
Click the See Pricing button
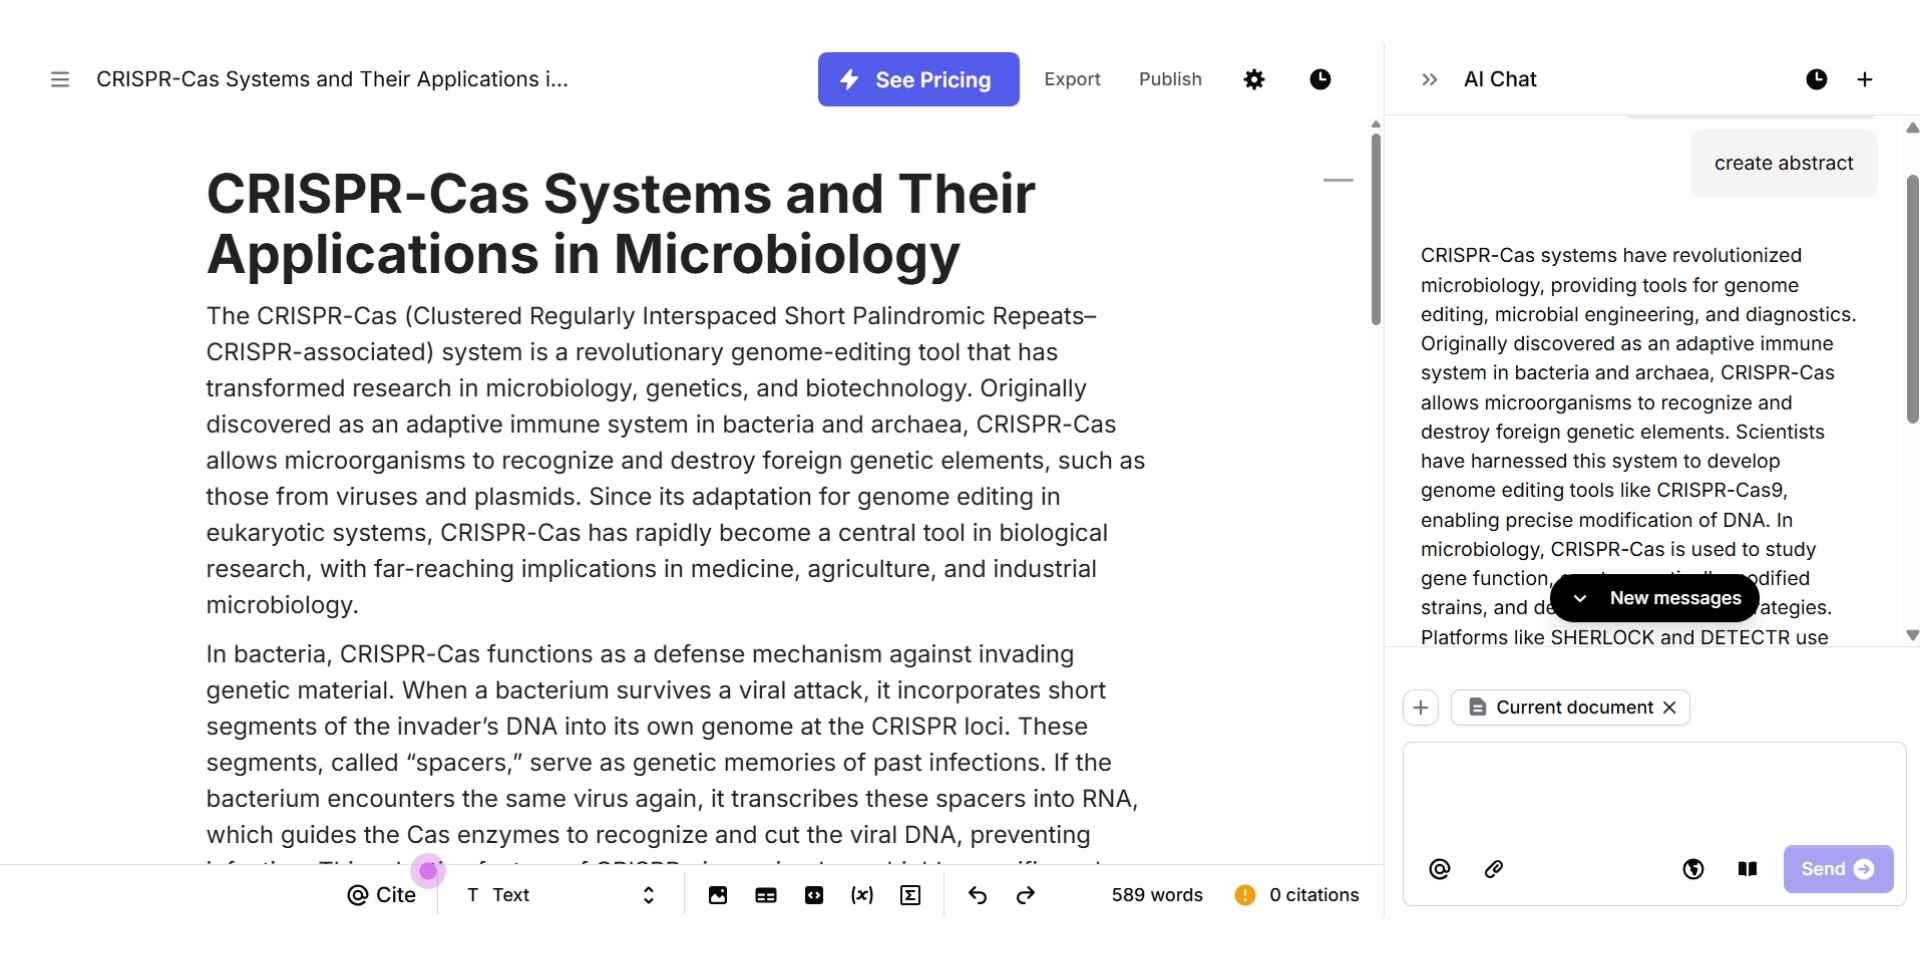click(918, 79)
